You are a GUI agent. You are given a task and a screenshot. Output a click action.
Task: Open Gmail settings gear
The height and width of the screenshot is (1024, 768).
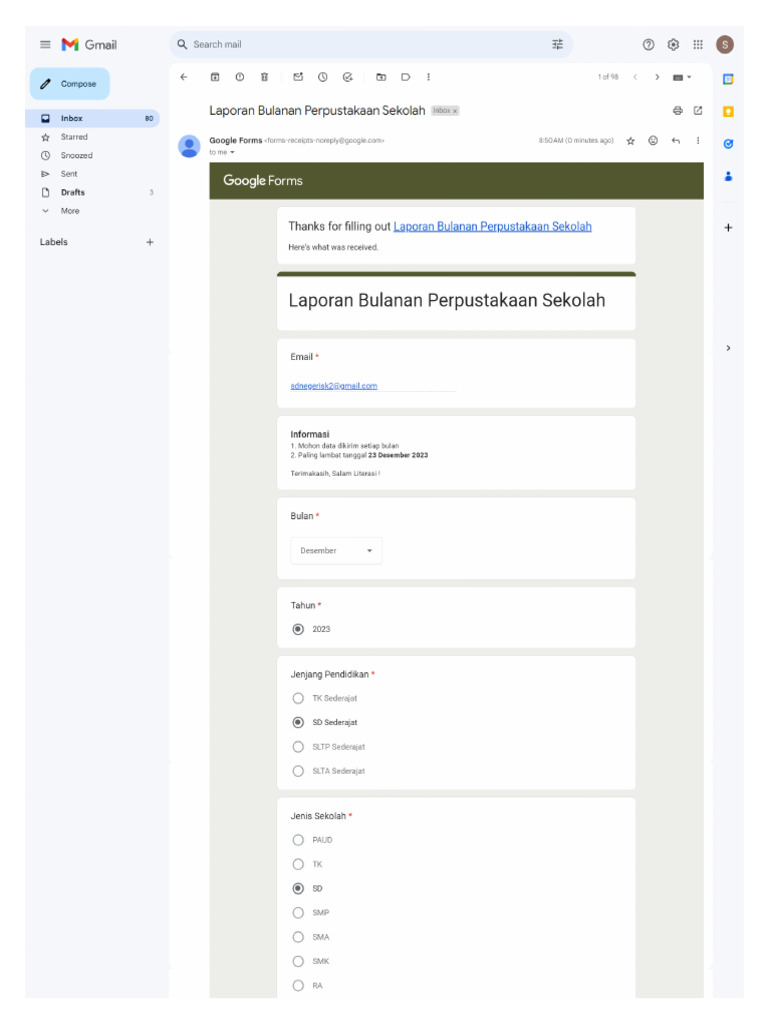tap(673, 44)
